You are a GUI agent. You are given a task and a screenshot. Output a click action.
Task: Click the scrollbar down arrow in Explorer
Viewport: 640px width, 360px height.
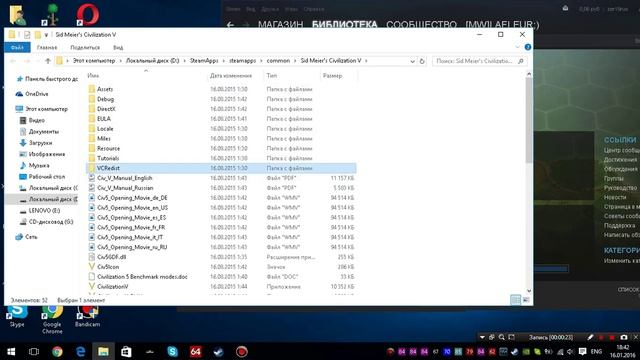point(529,291)
